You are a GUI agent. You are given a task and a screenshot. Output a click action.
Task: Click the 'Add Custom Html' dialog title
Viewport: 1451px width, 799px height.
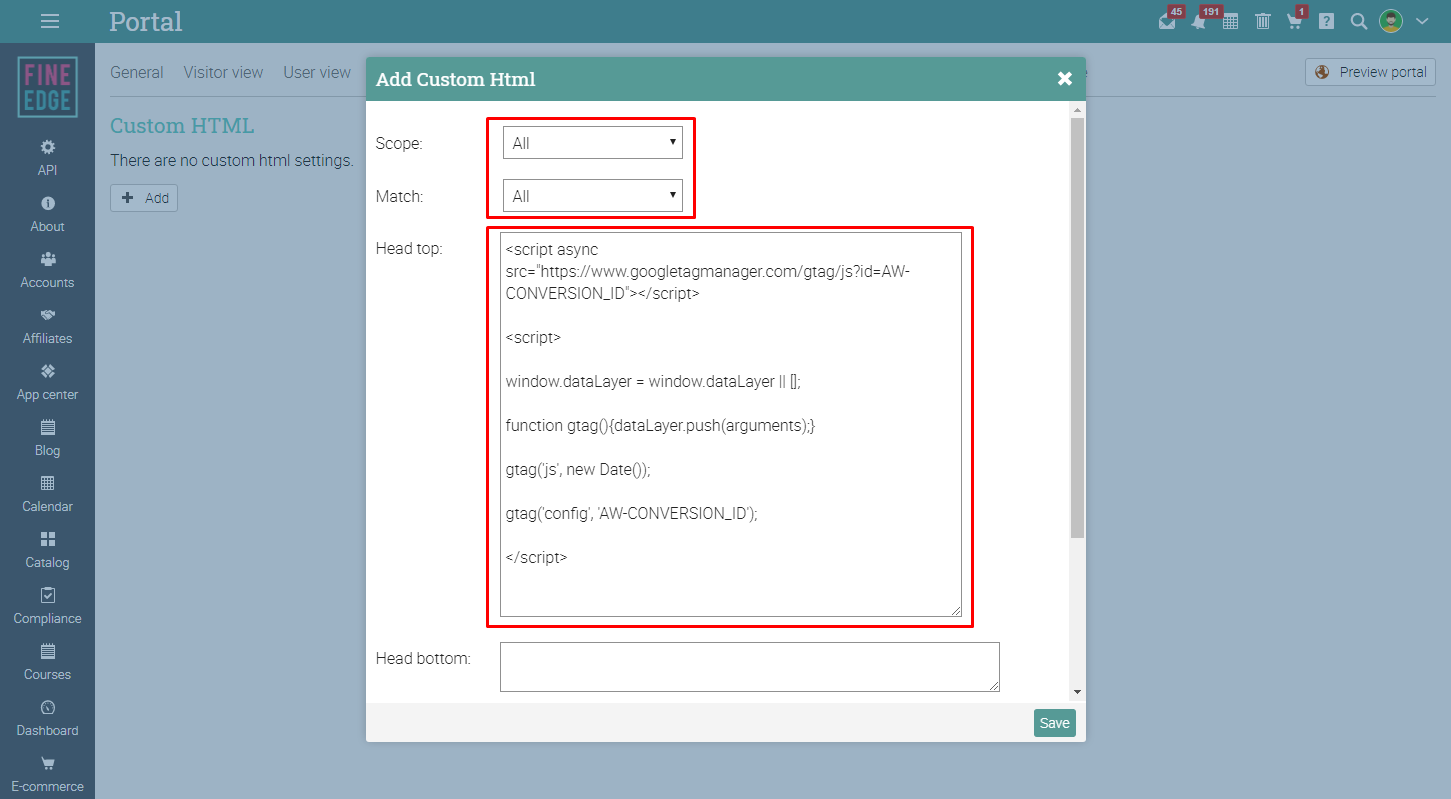coord(456,79)
